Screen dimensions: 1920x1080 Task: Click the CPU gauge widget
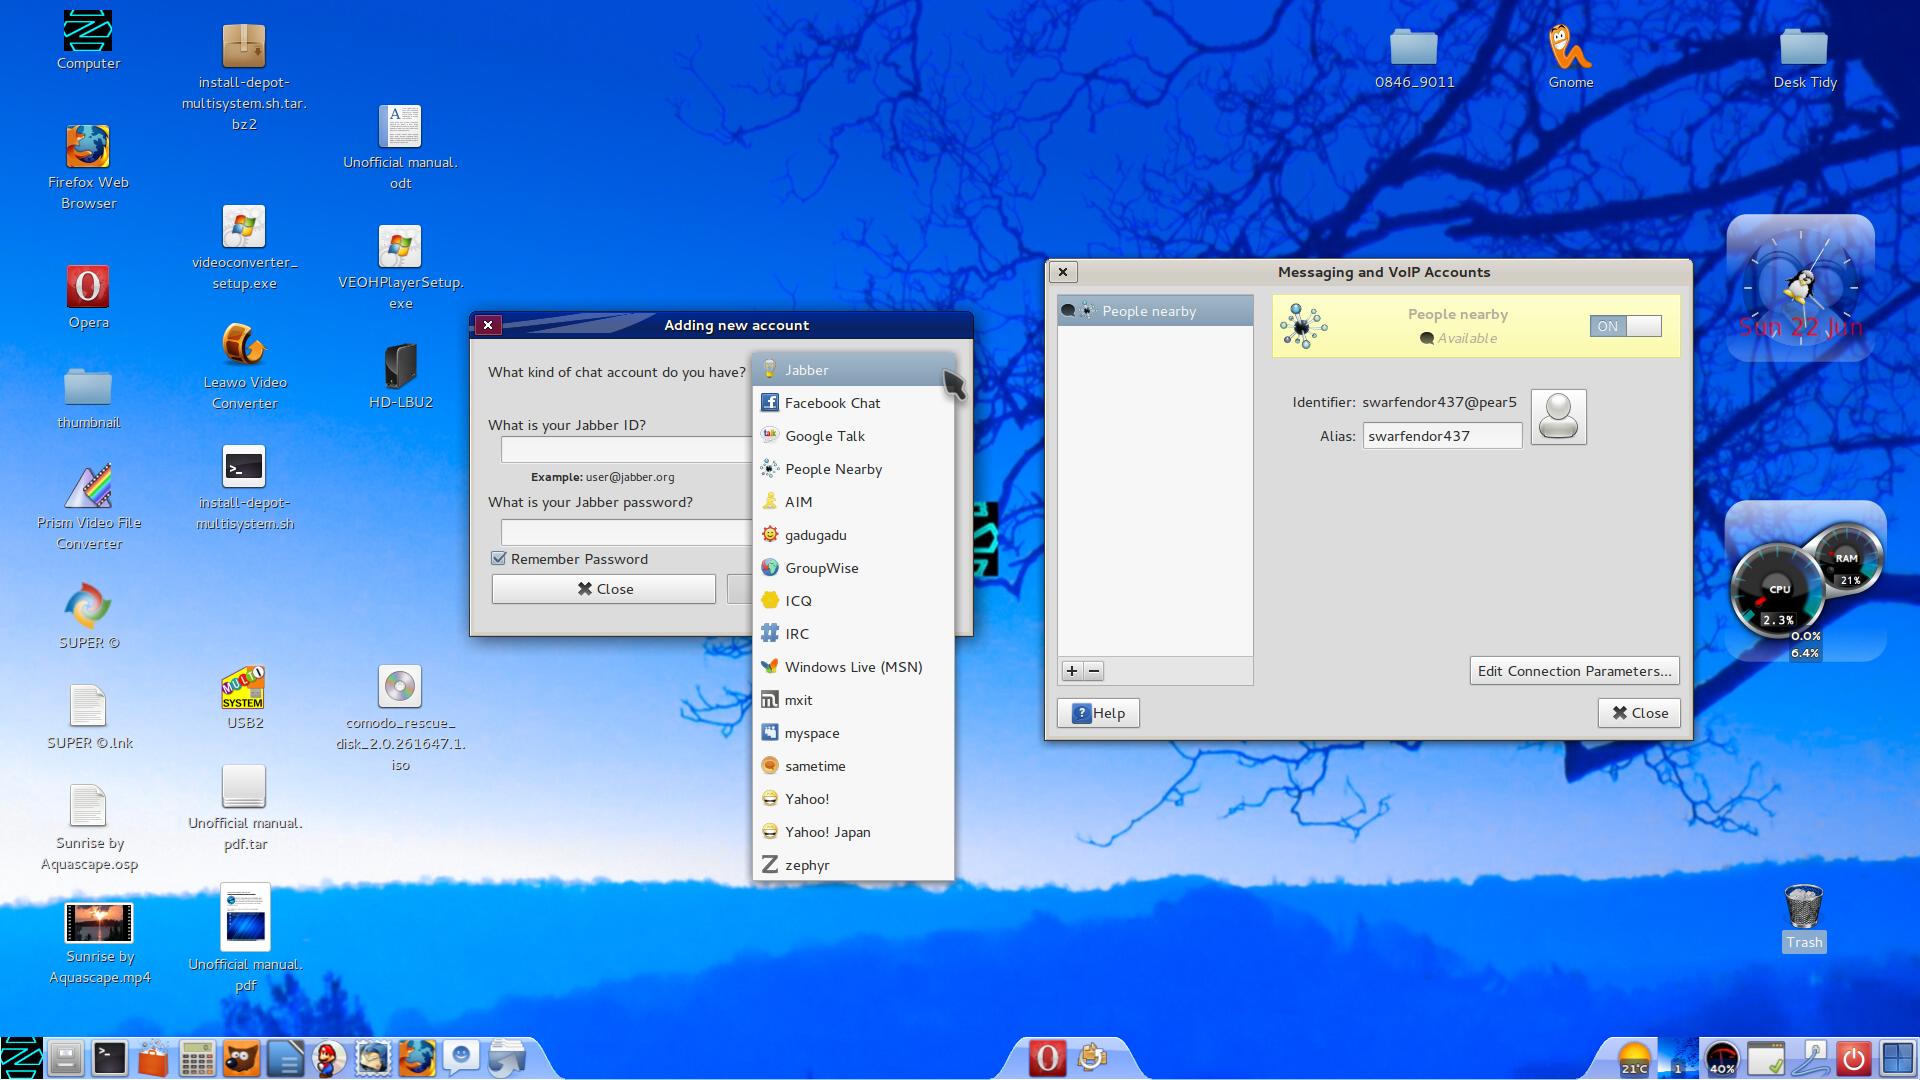1777,593
